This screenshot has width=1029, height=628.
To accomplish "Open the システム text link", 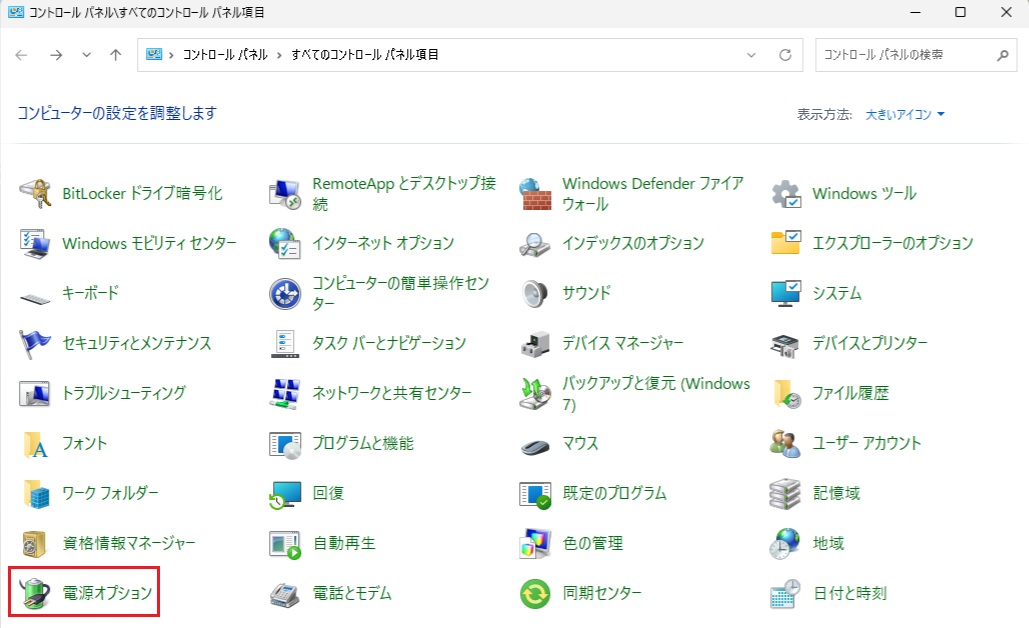I will [837, 293].
